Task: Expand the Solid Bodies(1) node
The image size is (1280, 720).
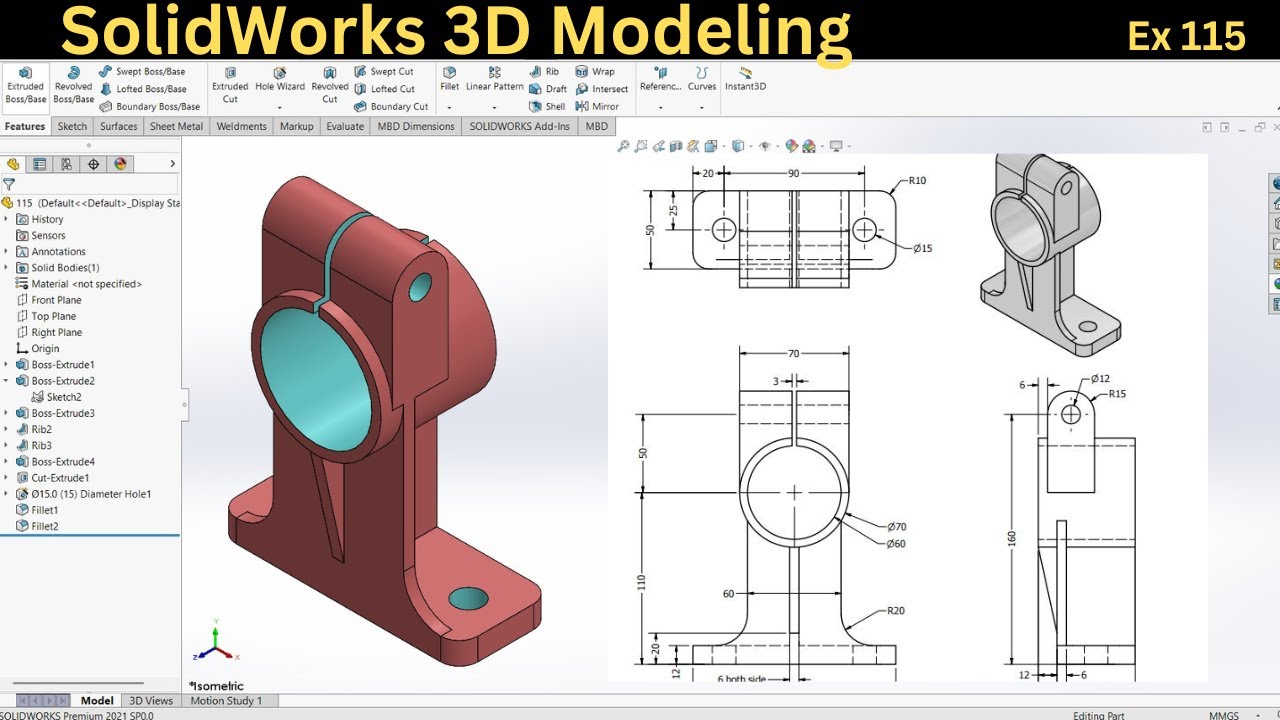Action: pos(7,268)
